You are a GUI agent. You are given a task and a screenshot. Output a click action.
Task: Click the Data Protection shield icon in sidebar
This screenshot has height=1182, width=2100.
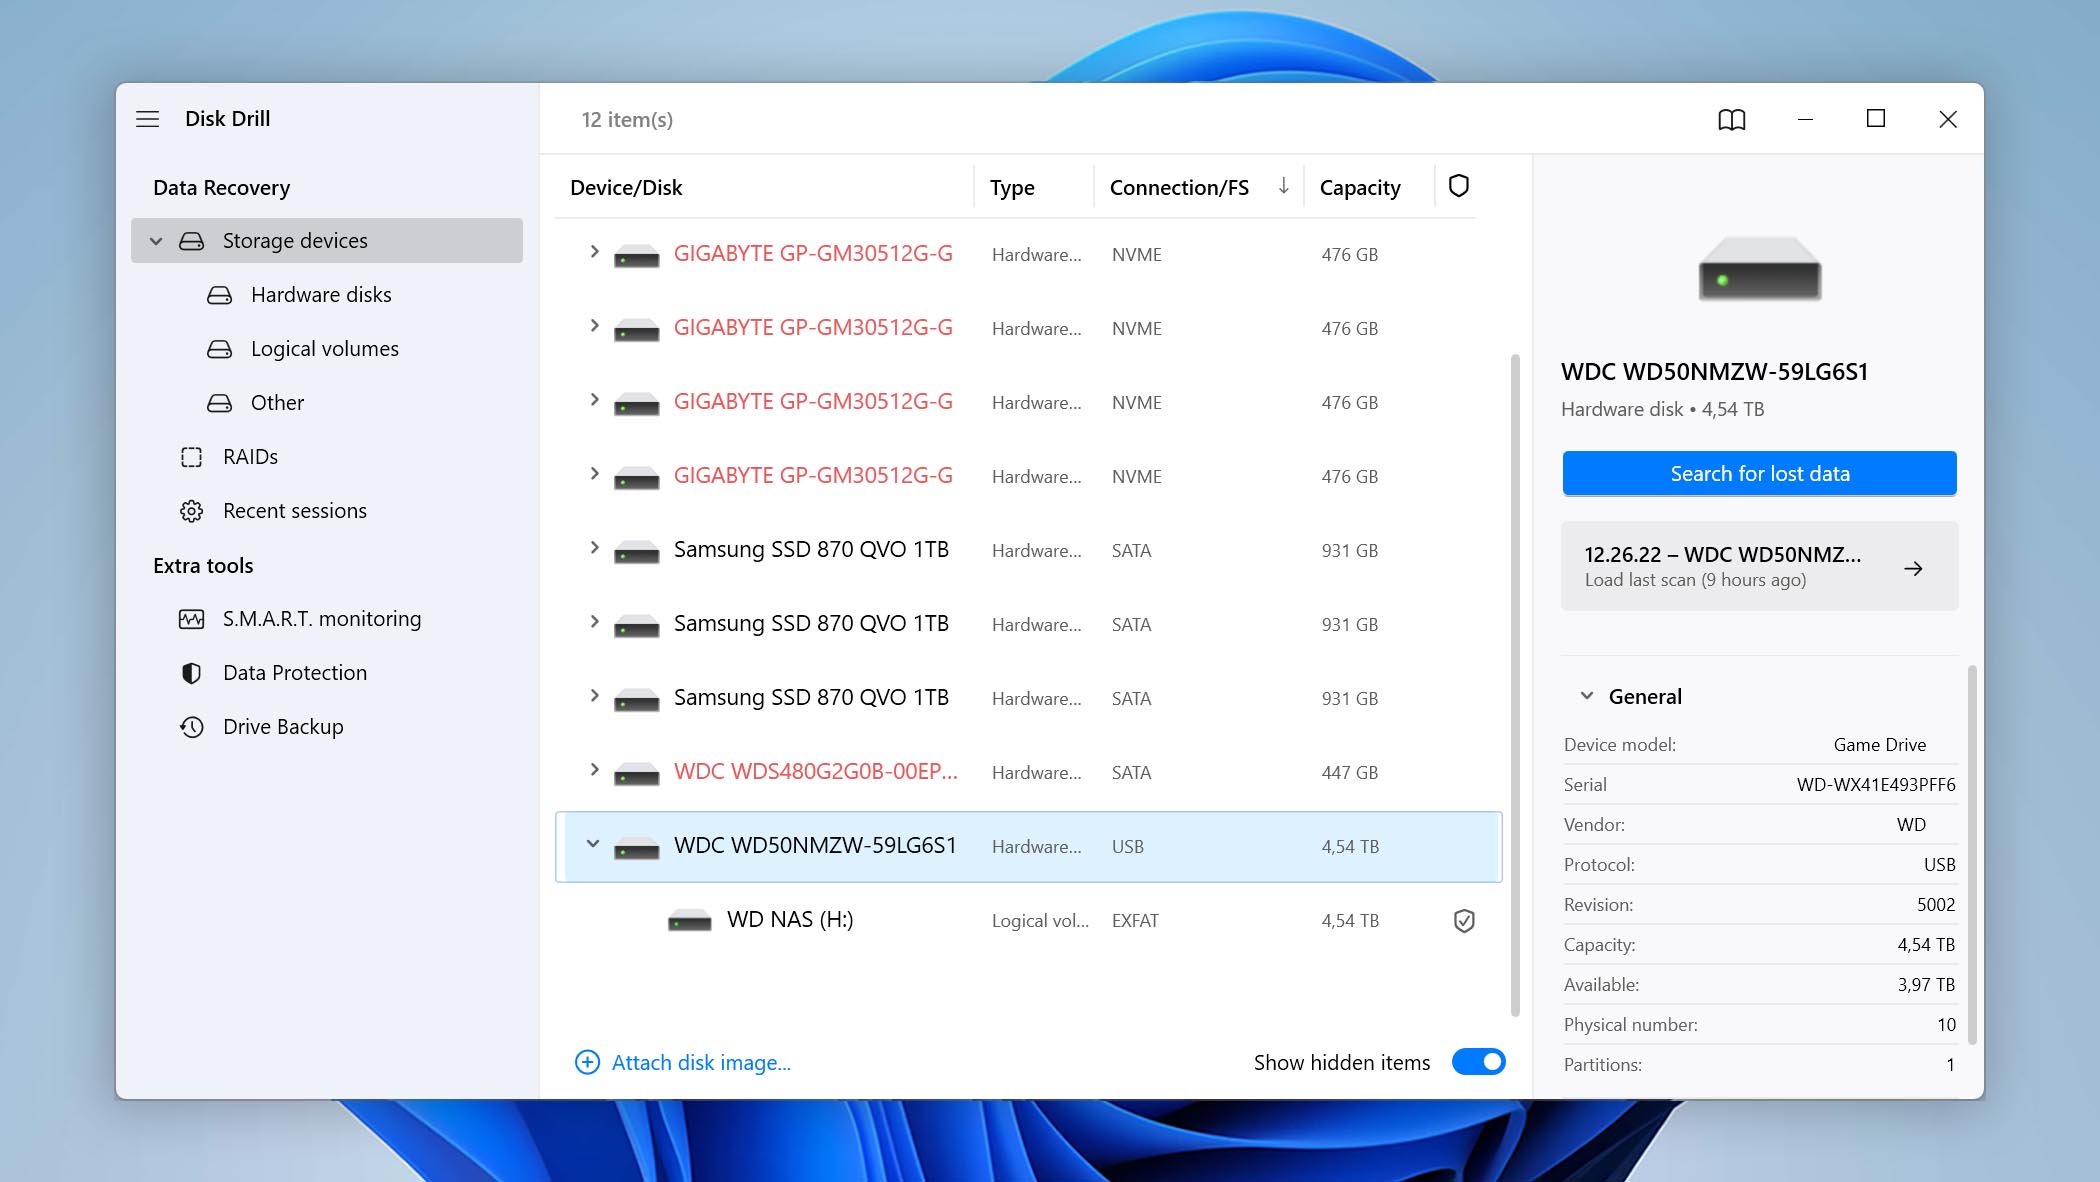[x=191, y=673]
